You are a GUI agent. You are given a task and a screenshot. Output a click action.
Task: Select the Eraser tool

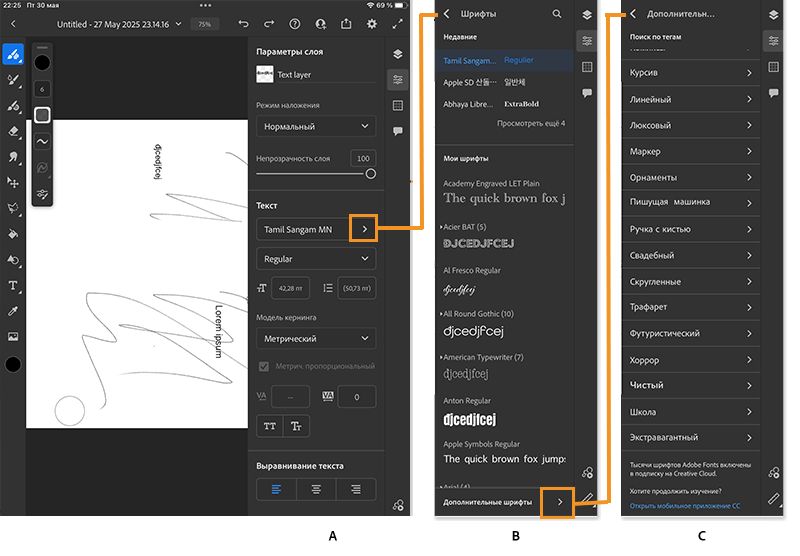13,132
